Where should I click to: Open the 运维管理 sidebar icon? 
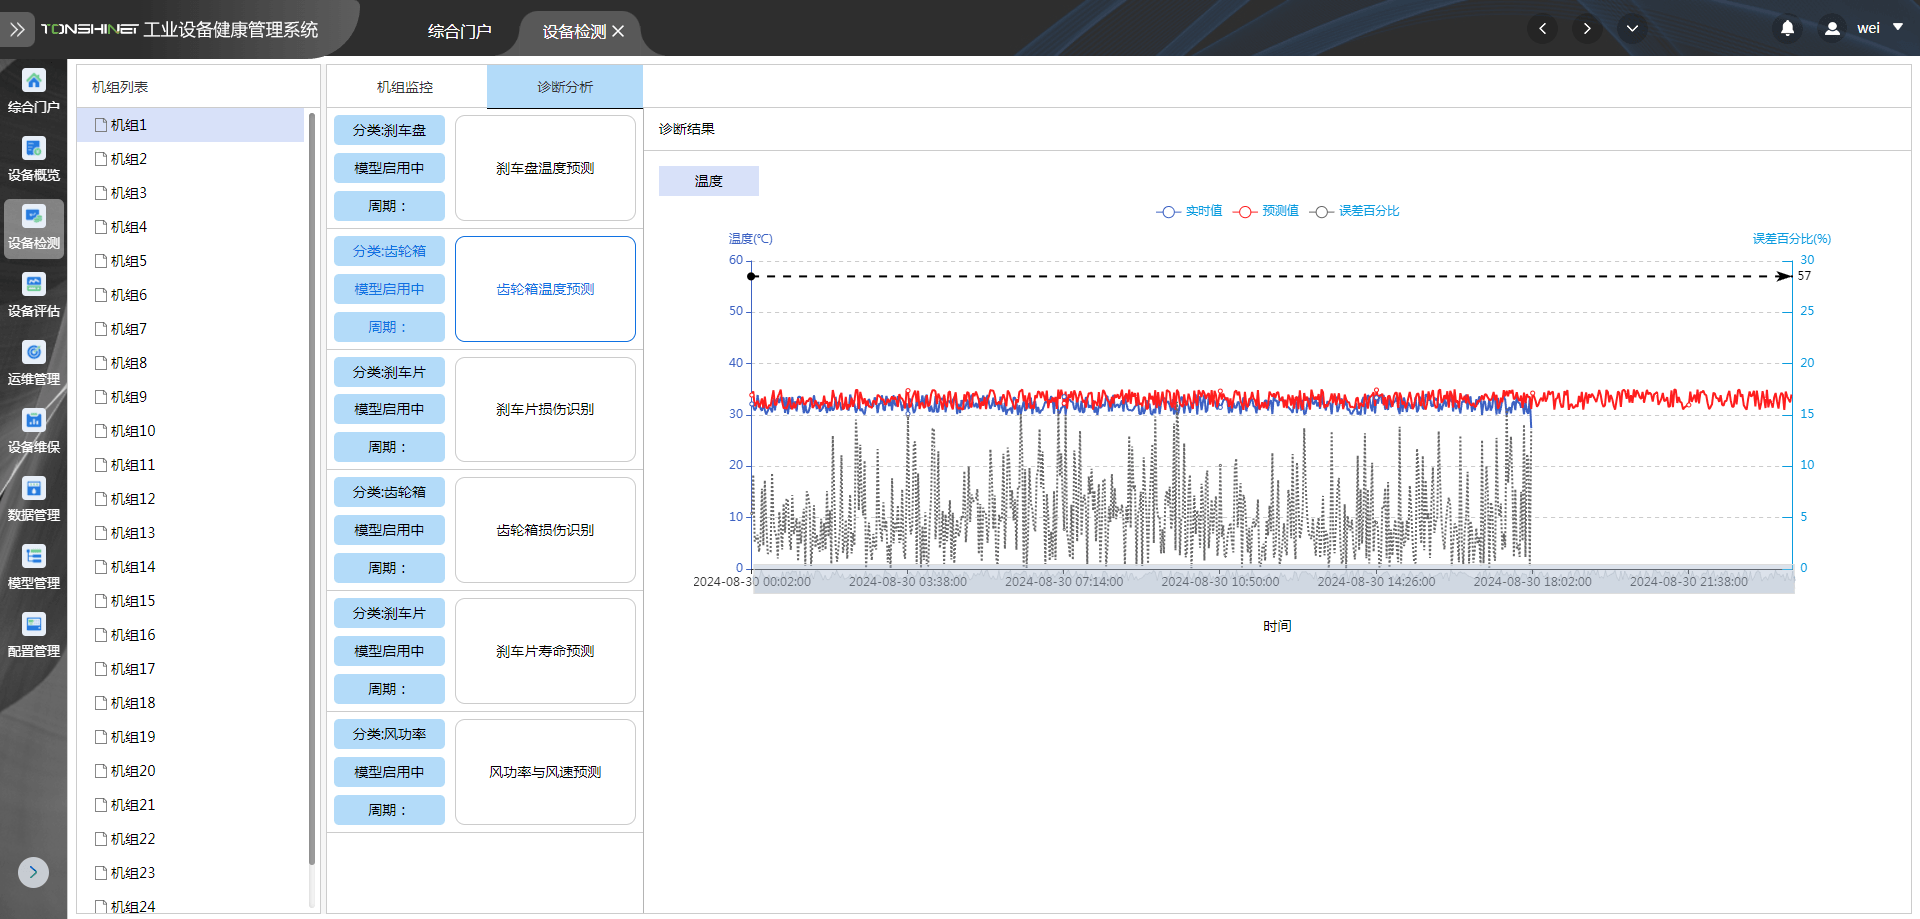coord(34,363)
